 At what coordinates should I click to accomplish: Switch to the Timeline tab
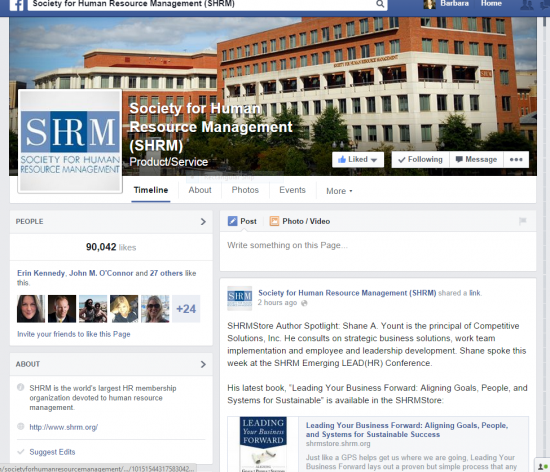[151, 190]
